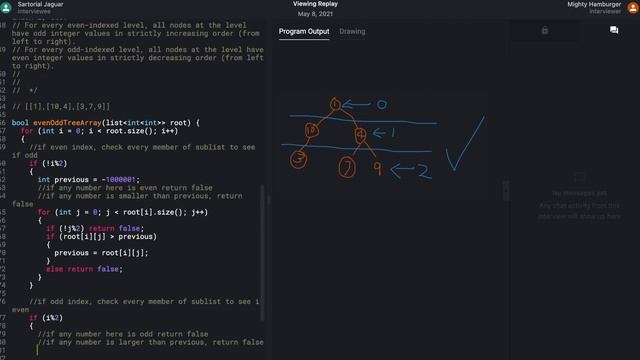Click the 'if (i%2)' code line
Screen dimensions: 640x360
(x=46, y=318)
